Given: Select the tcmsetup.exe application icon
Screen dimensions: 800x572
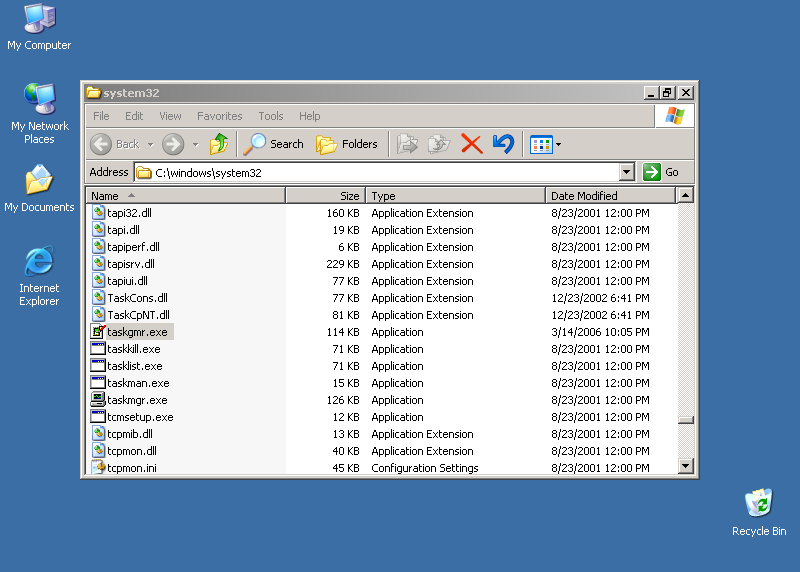Looking at the screenshot, I should pos(97,416).
